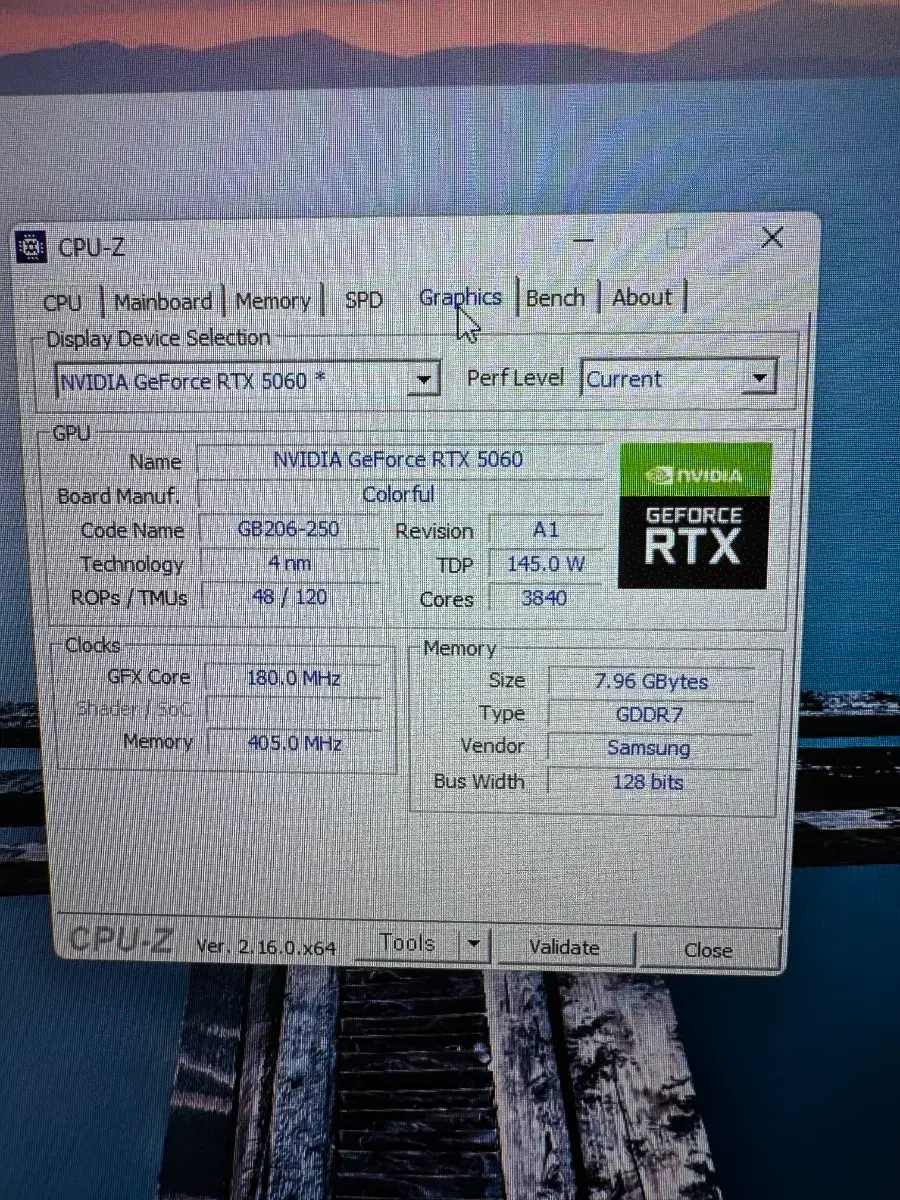Screen dimensions: 900x1200
Task: Close CPU-Z with the X button
Action: click(x=772, y=238)
